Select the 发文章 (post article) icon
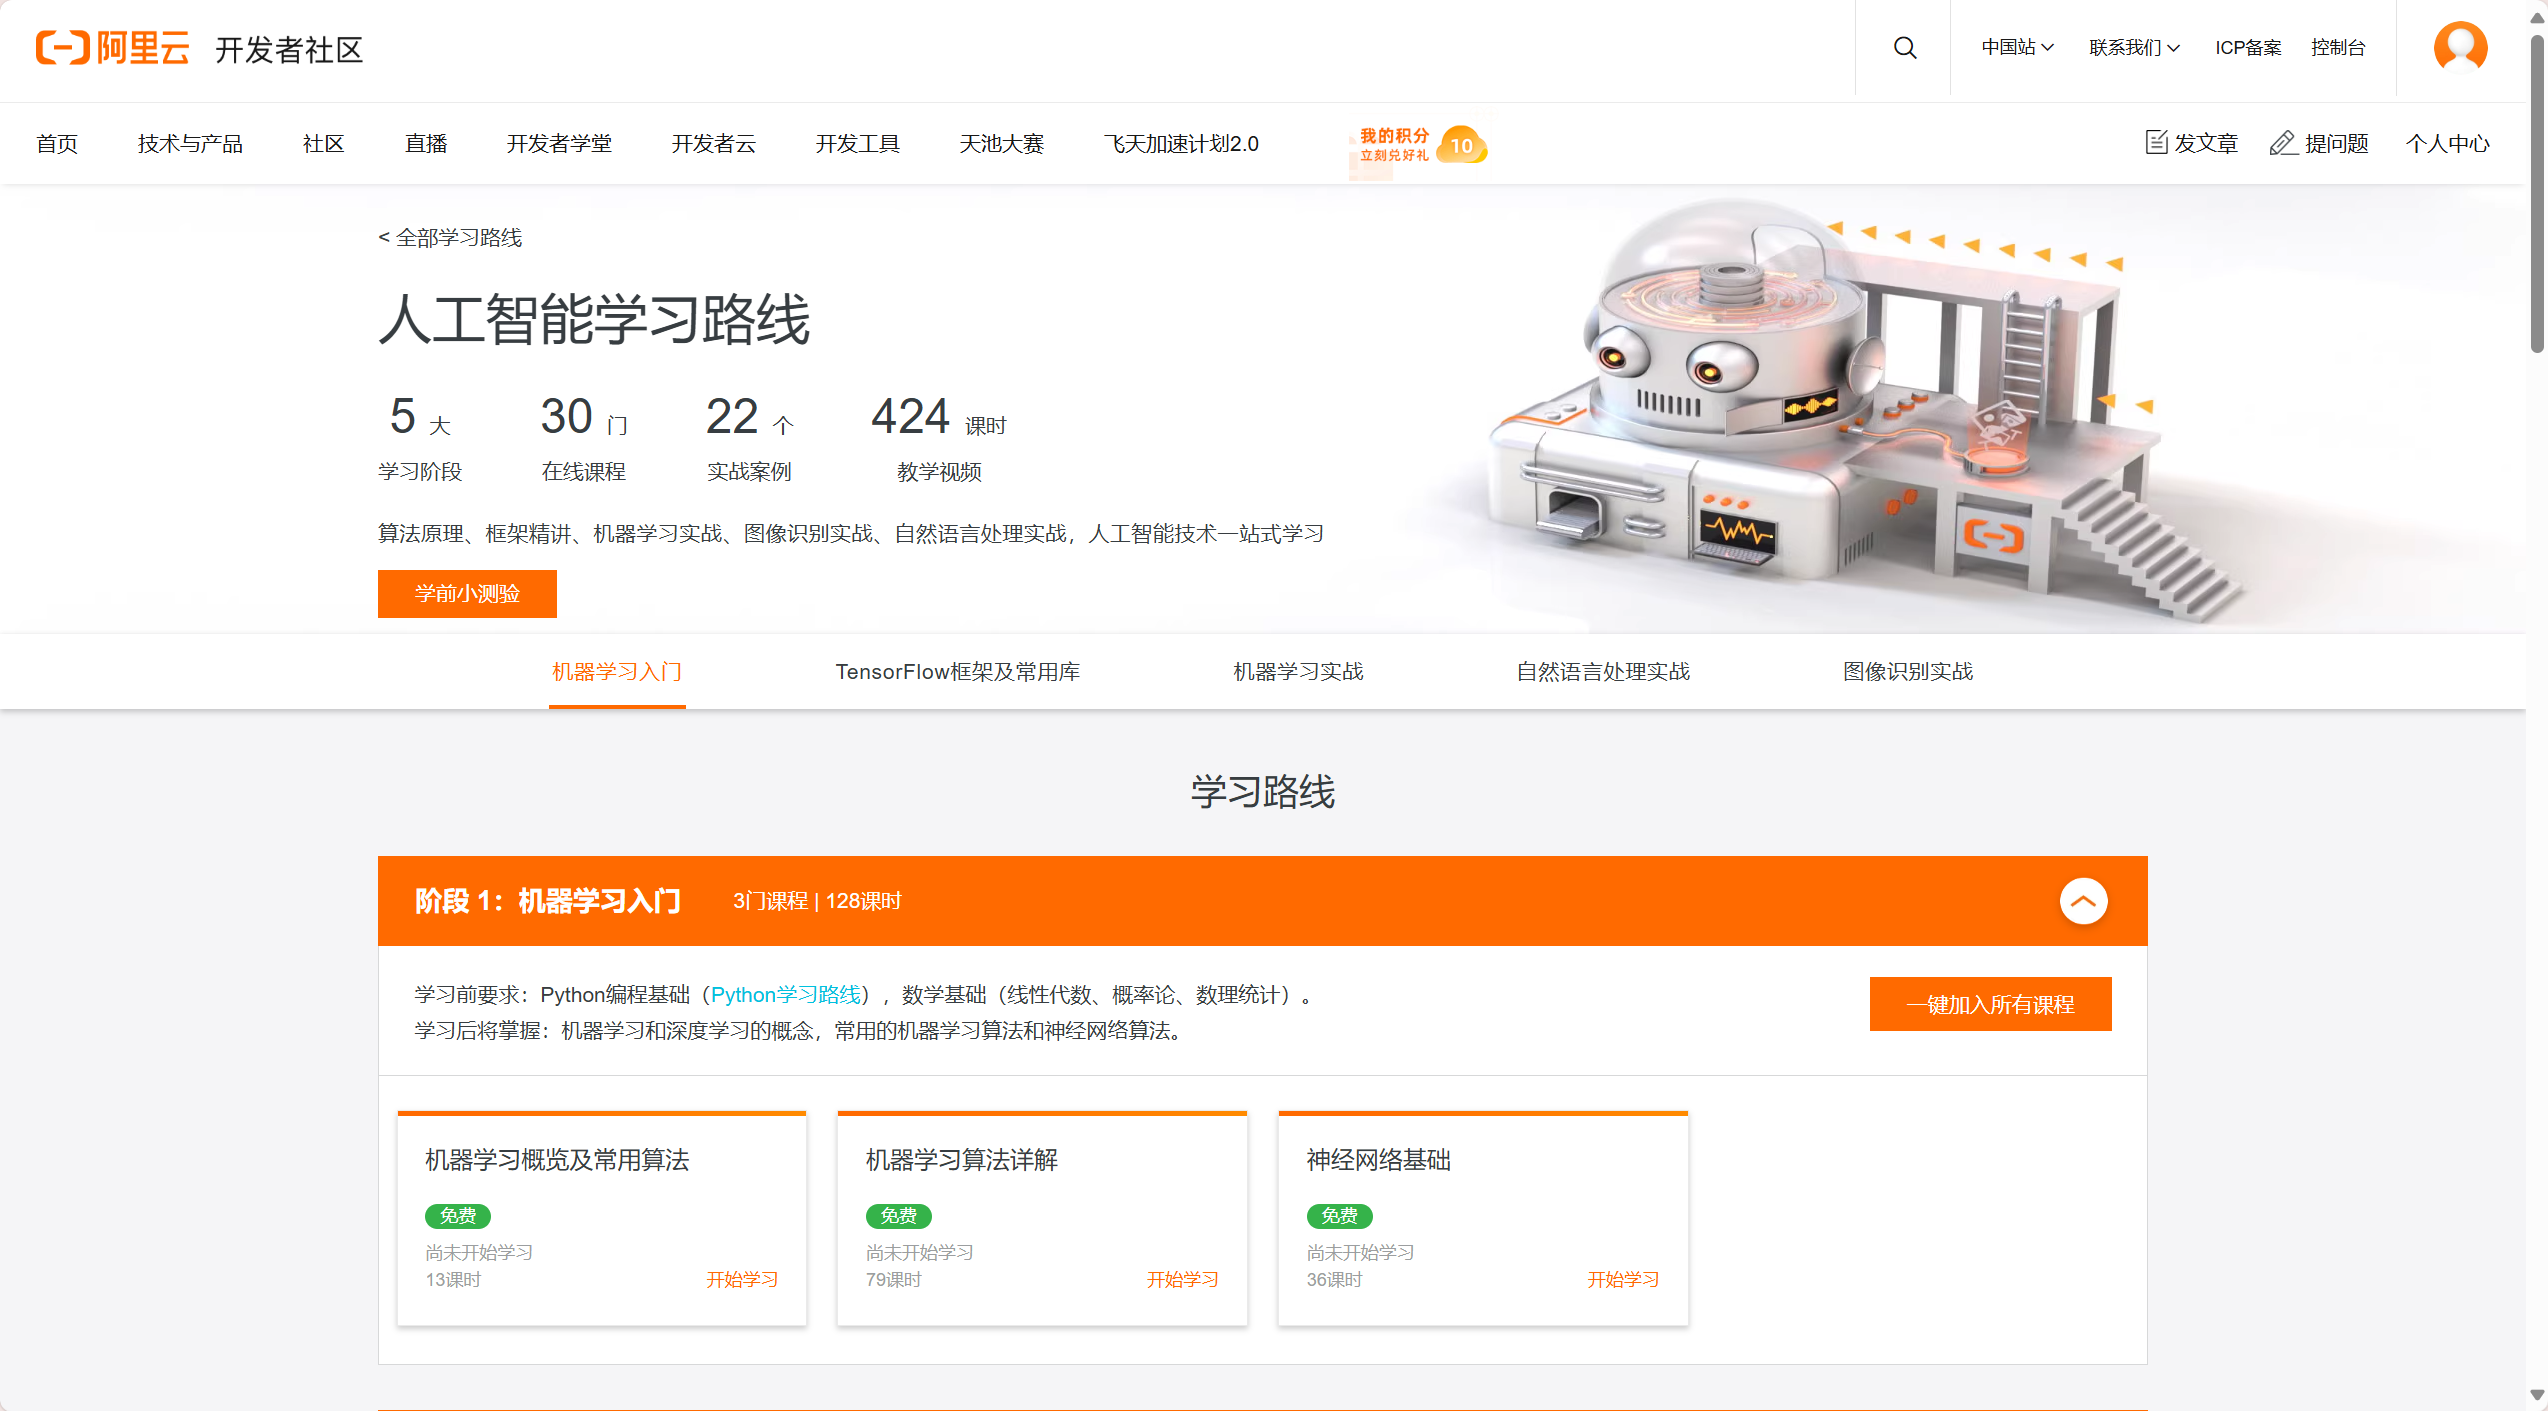The image size is (2548, 1411). coord(2190,143)
